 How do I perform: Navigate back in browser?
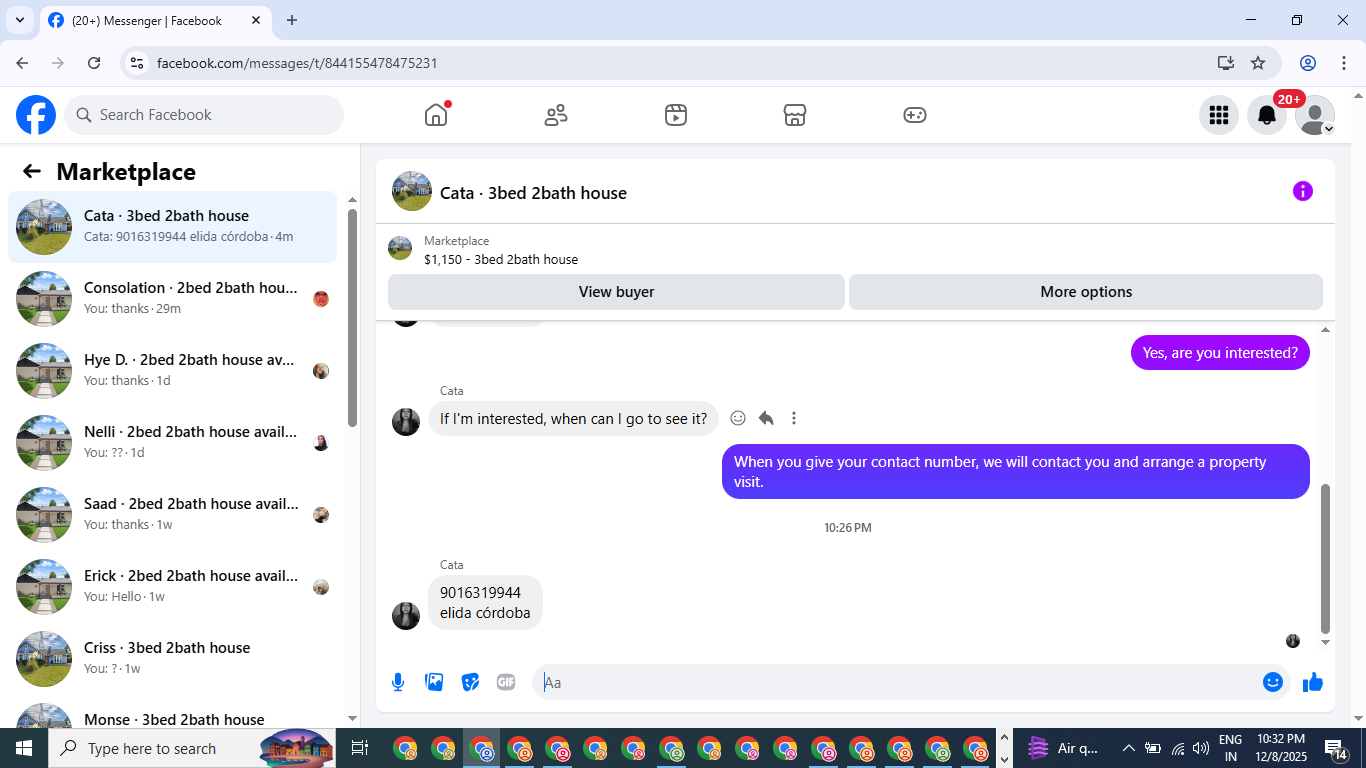pyautogui.click(x=22, y=63)
